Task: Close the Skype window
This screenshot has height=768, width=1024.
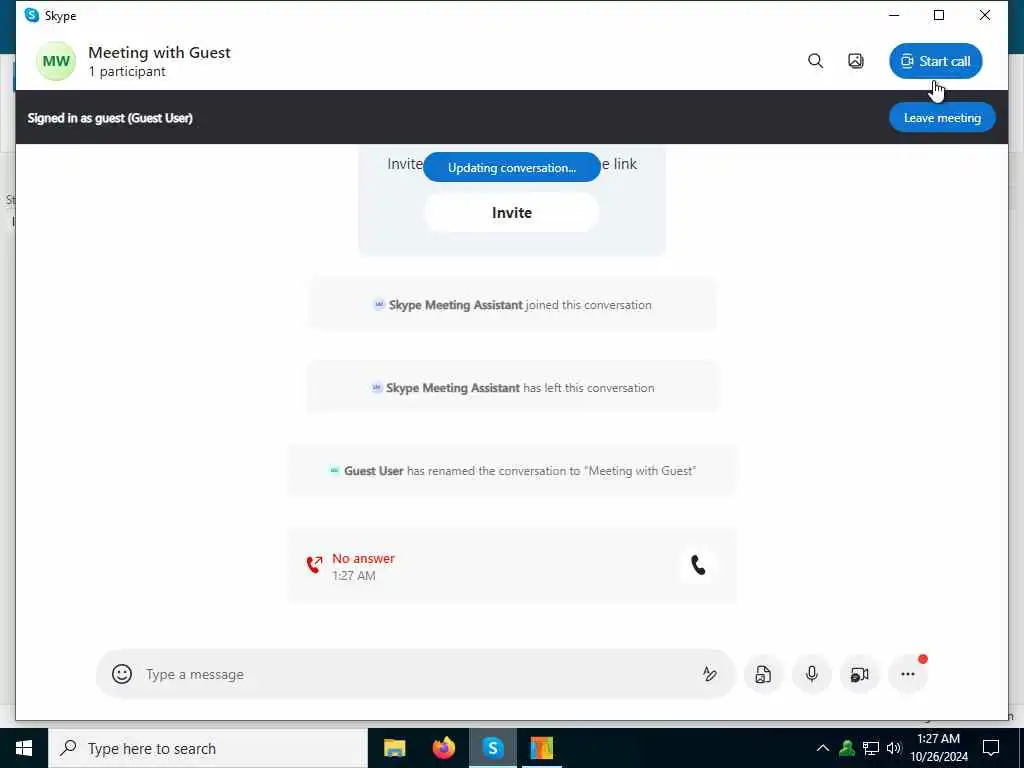Action: 985,15
